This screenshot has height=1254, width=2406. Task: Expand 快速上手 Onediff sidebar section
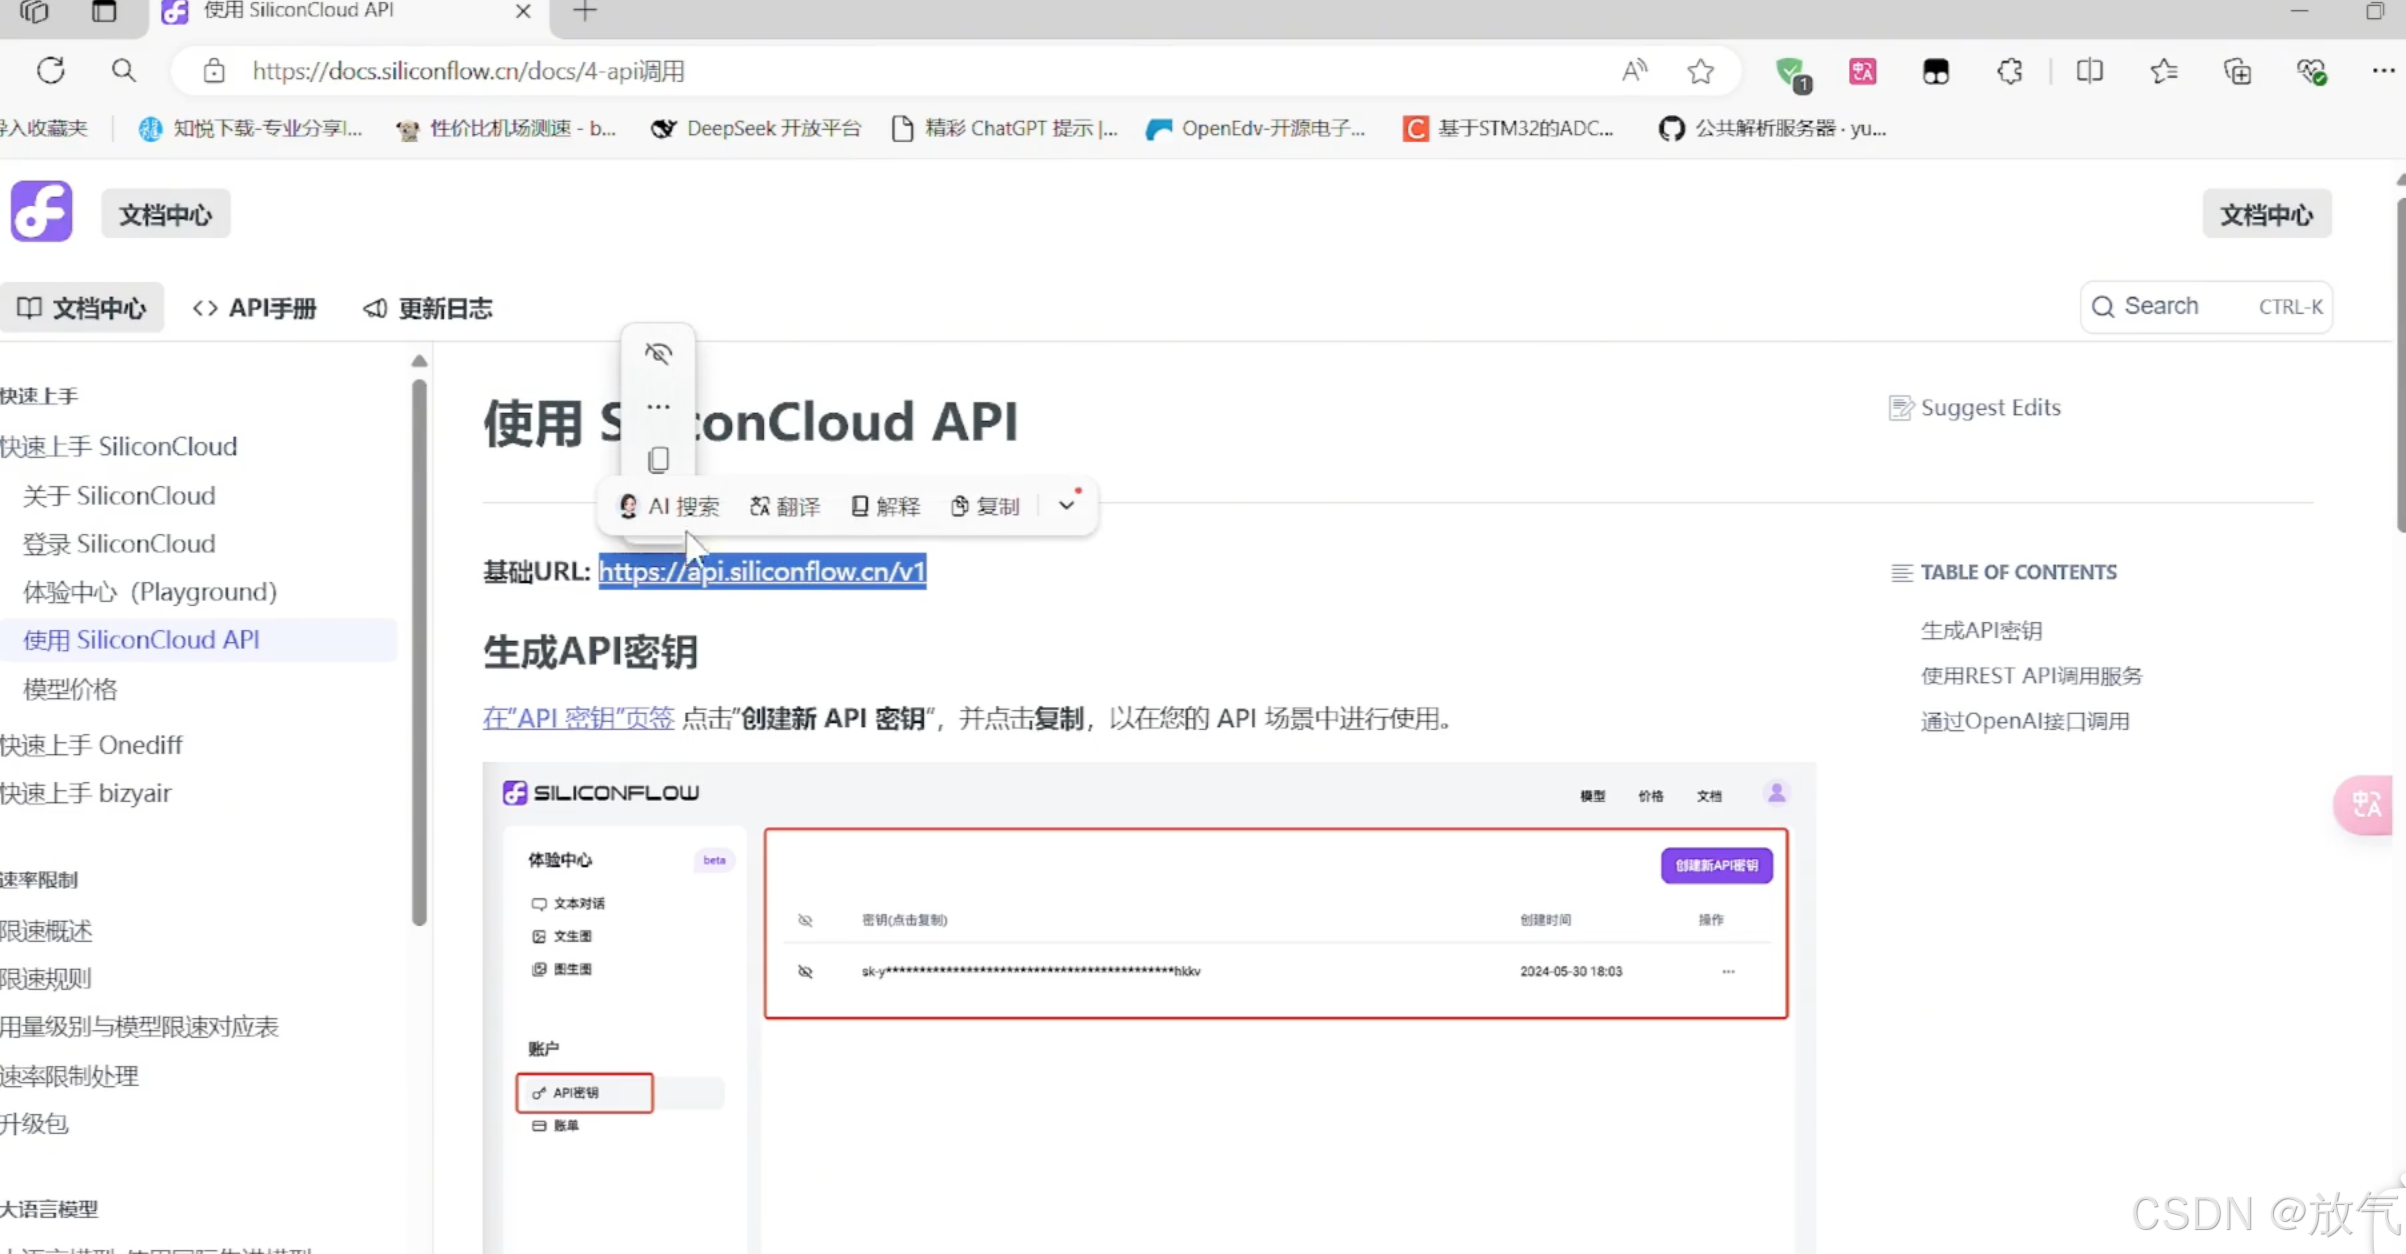pos(92,744)
